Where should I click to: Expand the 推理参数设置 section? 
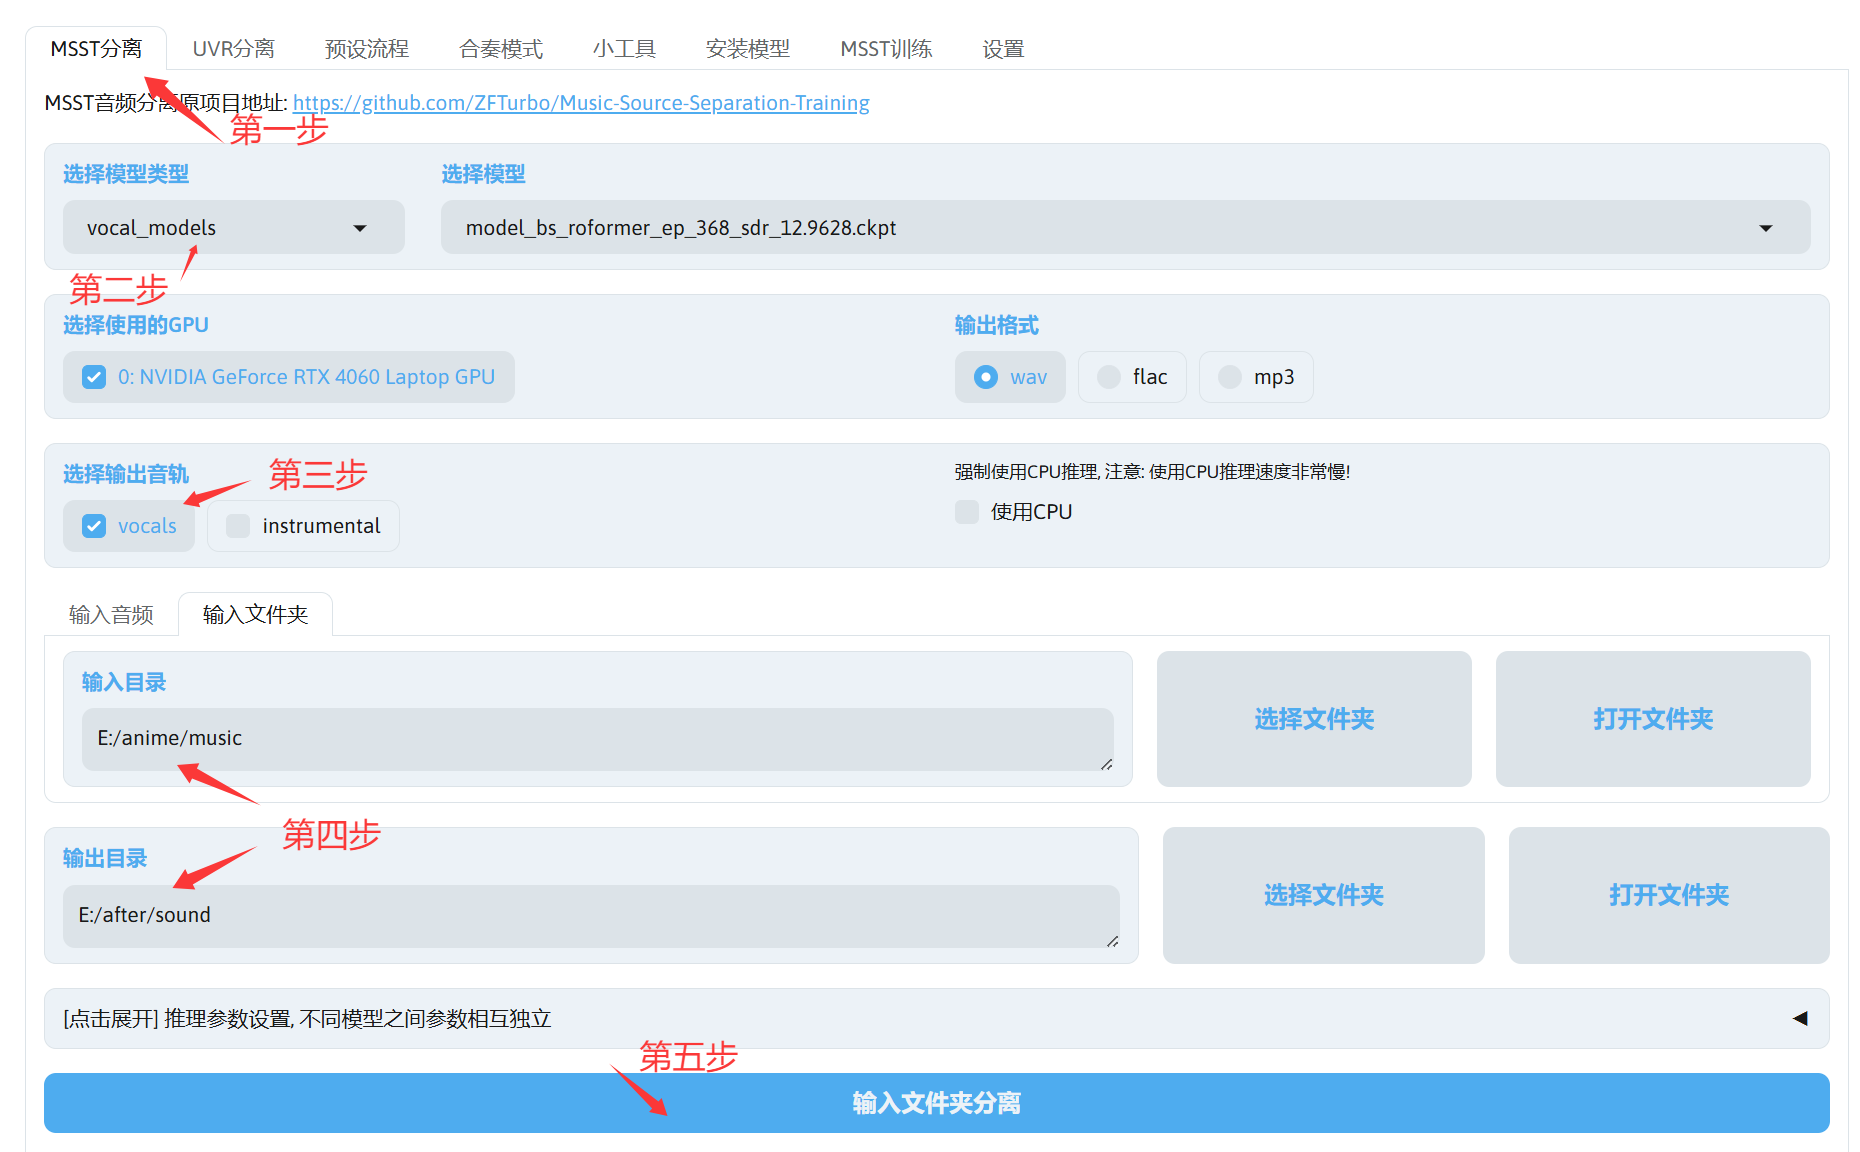[936, 1019]
